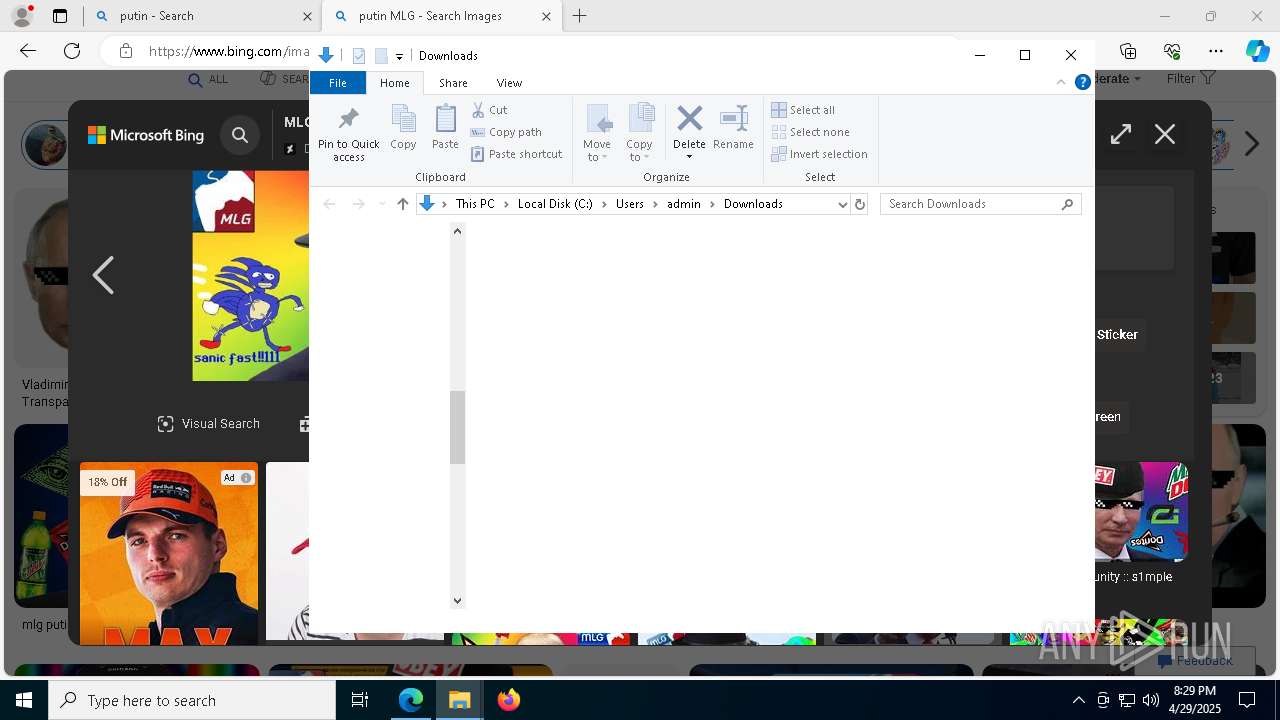Image resolution: width=1280 pixels, height=720 pixels.
Task: Open new browser tab plus button
Action: tap(579, 16)
